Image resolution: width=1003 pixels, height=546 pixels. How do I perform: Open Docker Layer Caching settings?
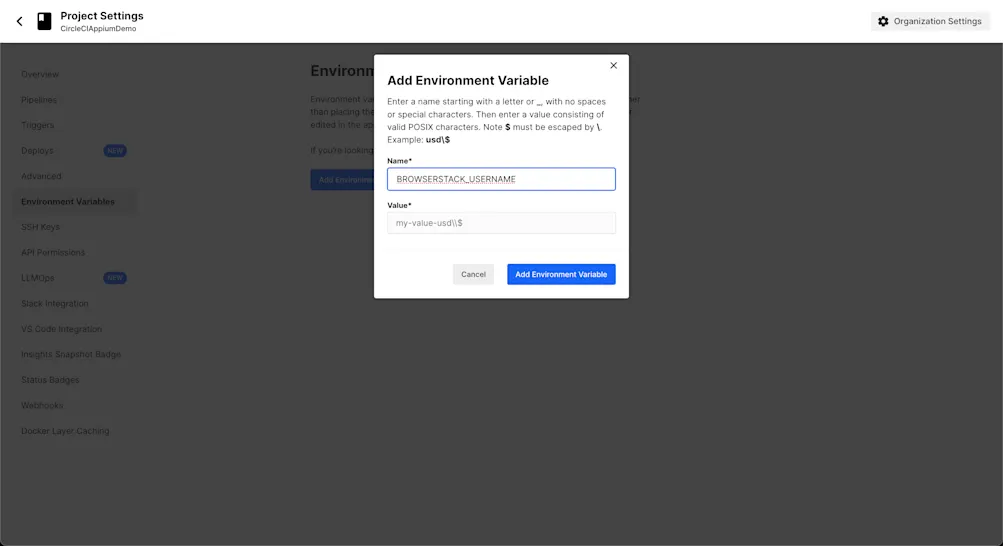[x=65, y=431]
